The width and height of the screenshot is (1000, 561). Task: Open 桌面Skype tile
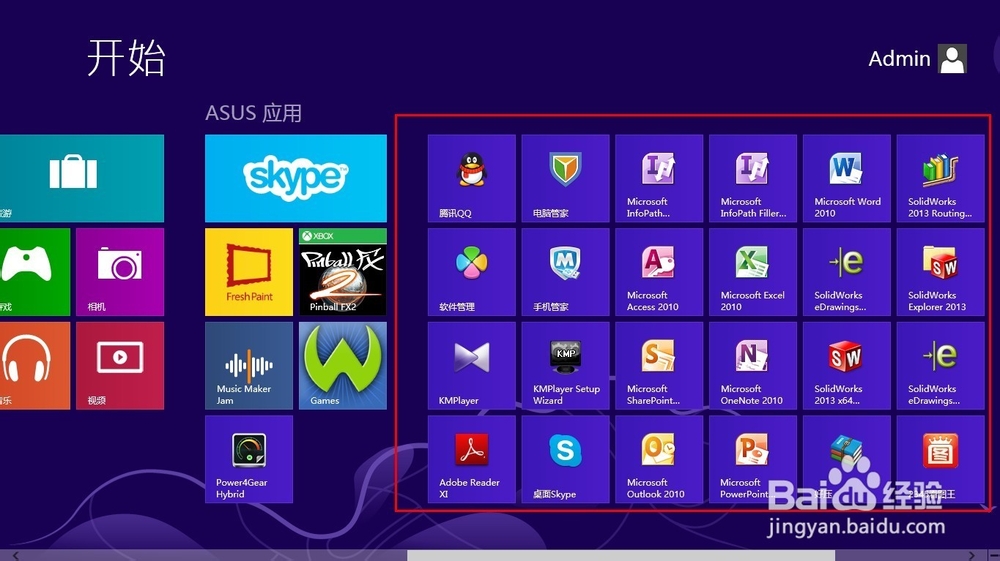(x=565, y=459)
